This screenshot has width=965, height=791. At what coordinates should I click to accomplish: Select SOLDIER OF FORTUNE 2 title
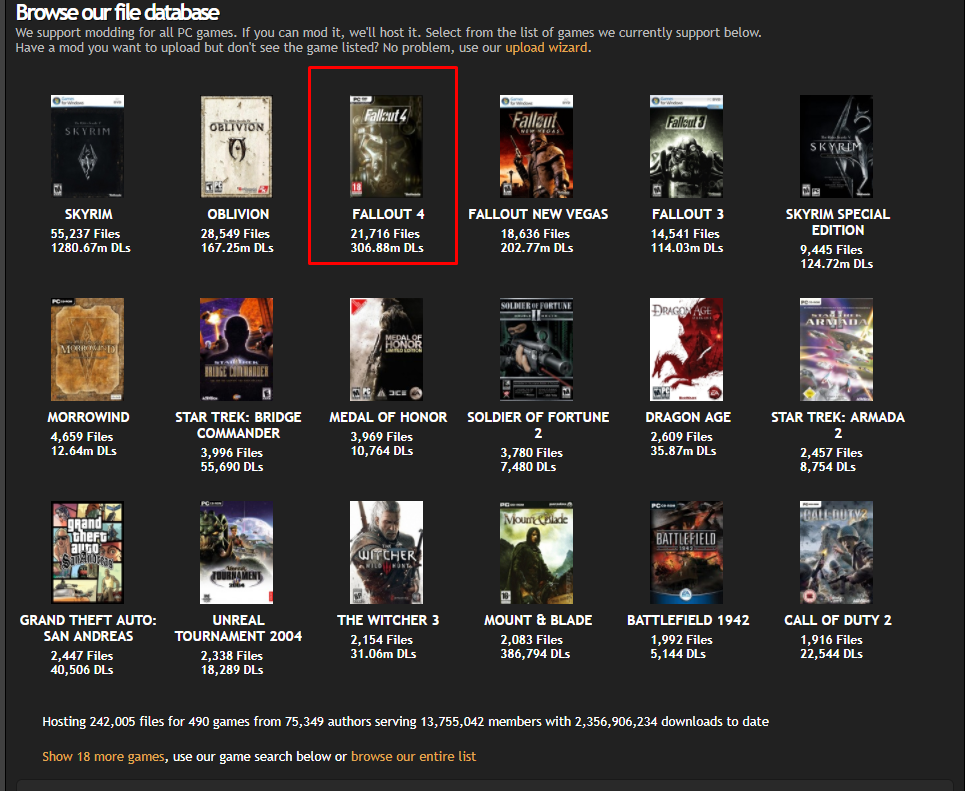(x=539, y=425)
